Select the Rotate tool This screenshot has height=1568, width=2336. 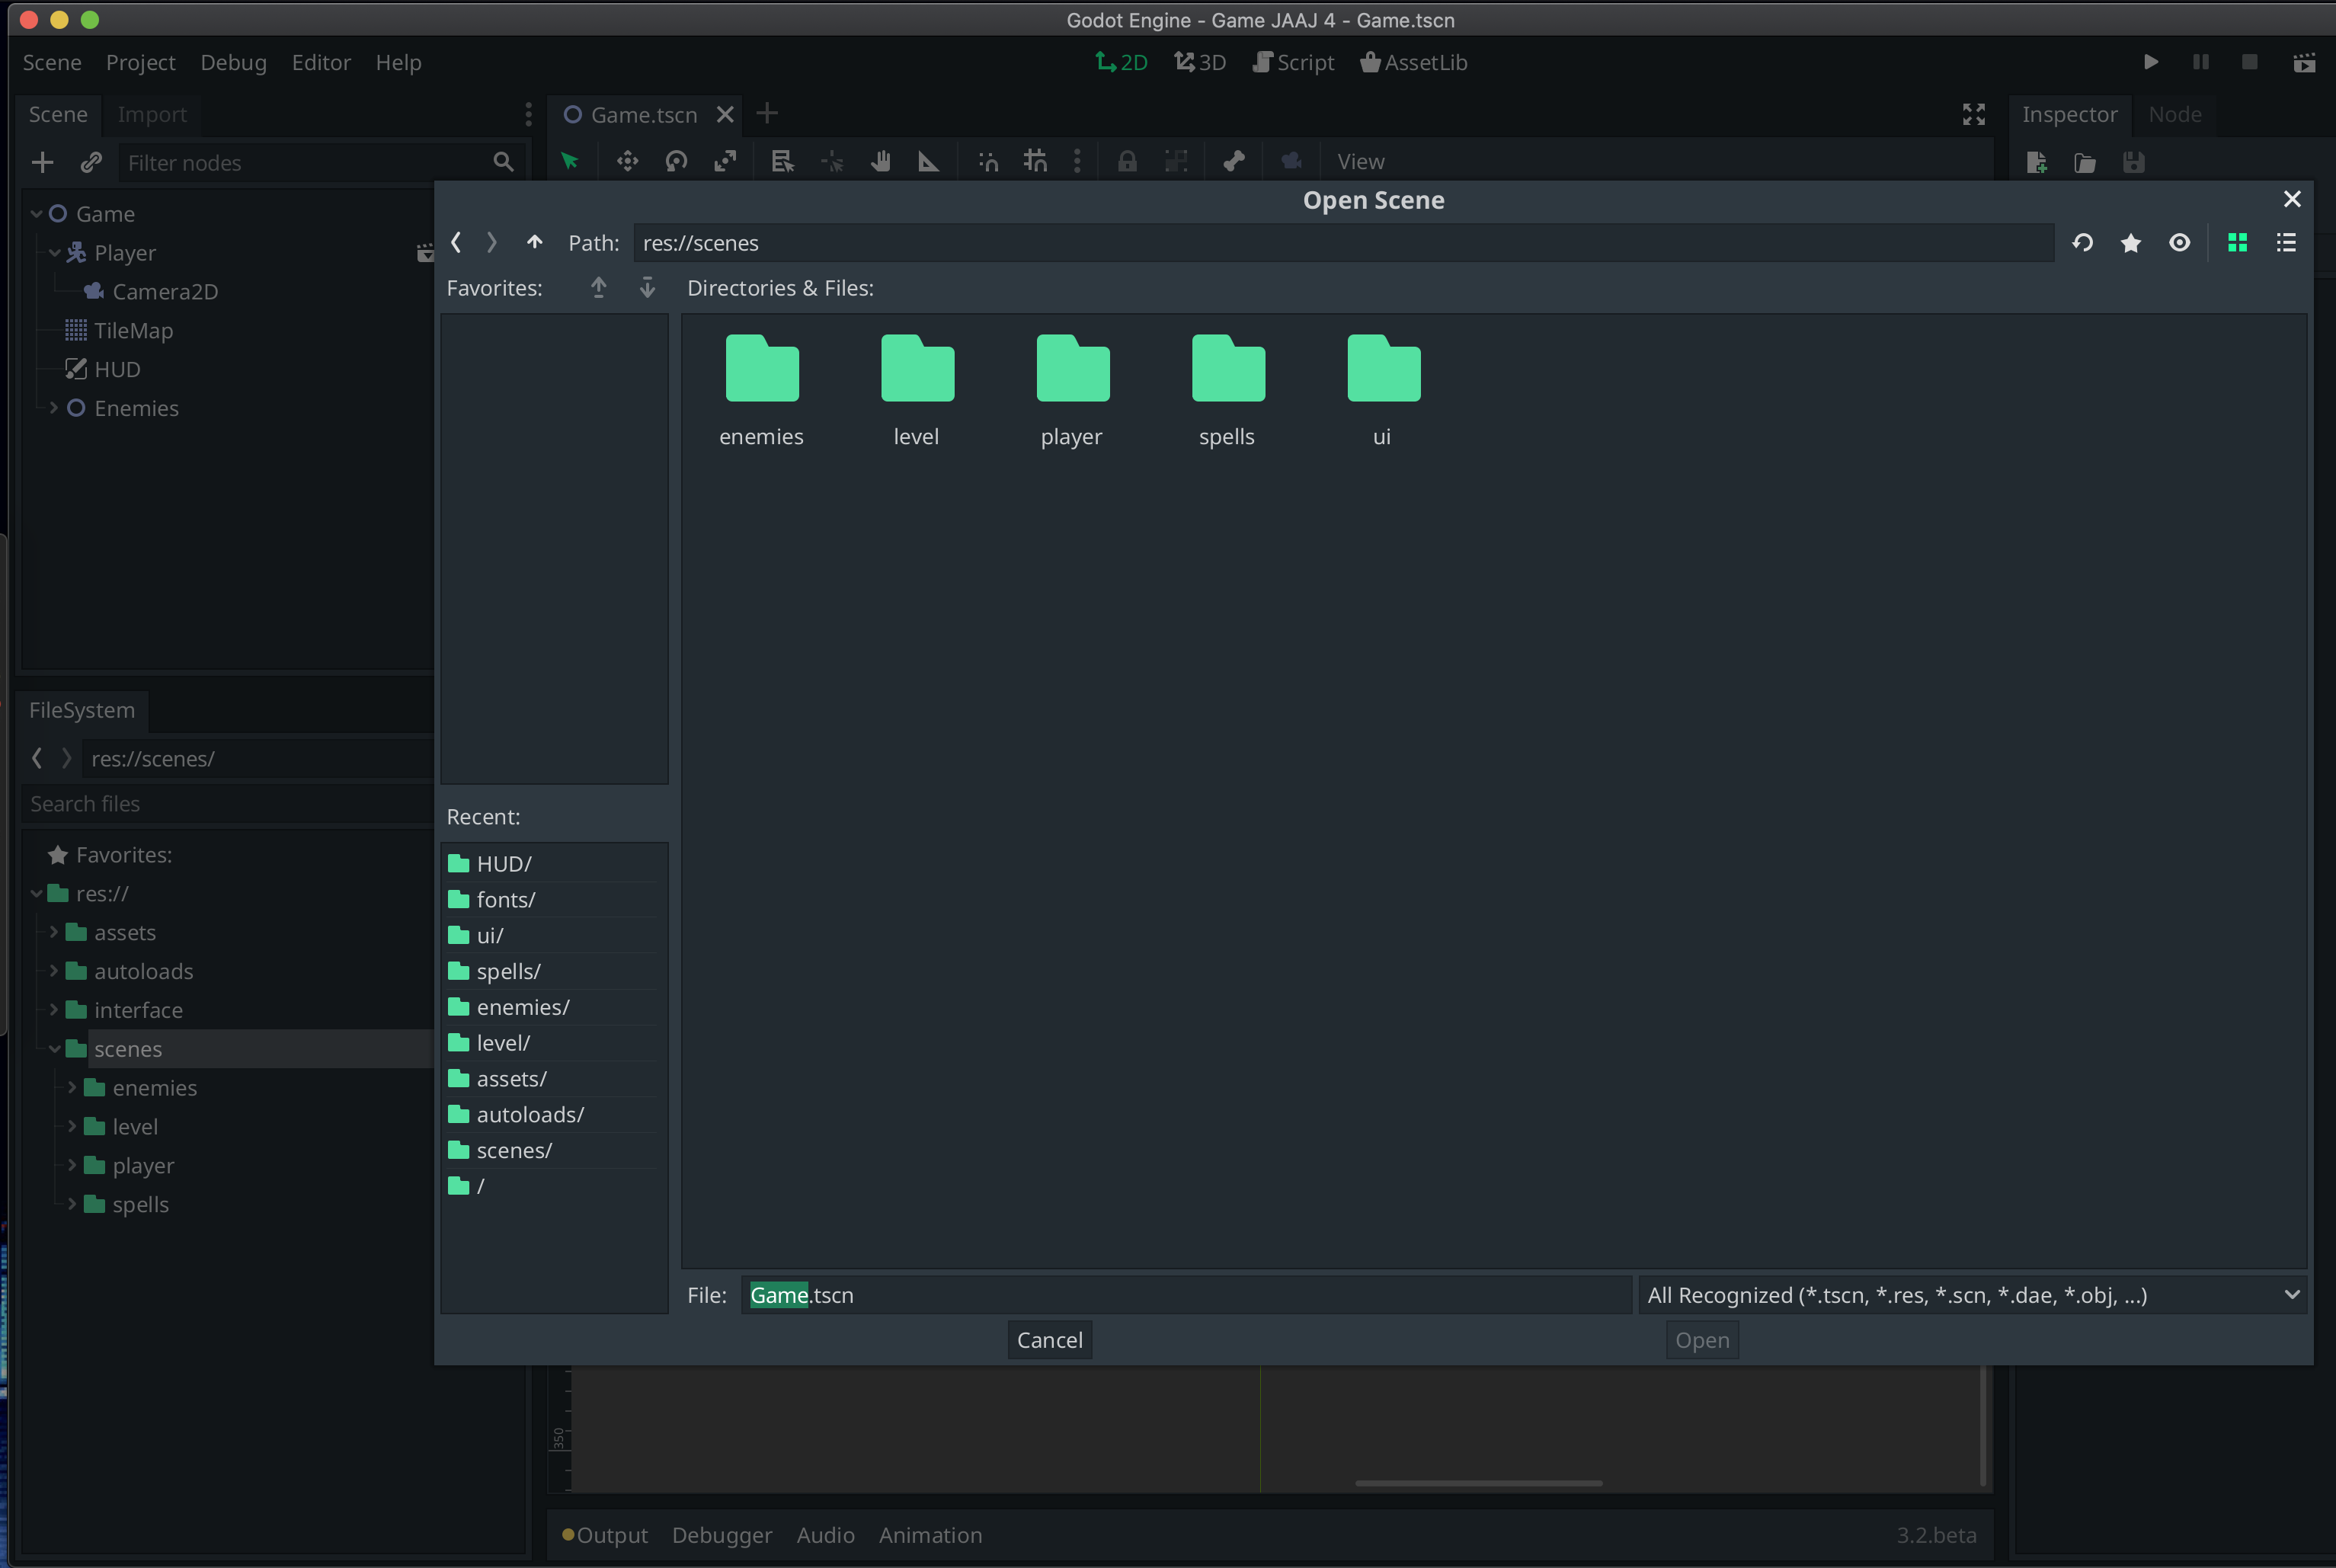tap(676, 160)
